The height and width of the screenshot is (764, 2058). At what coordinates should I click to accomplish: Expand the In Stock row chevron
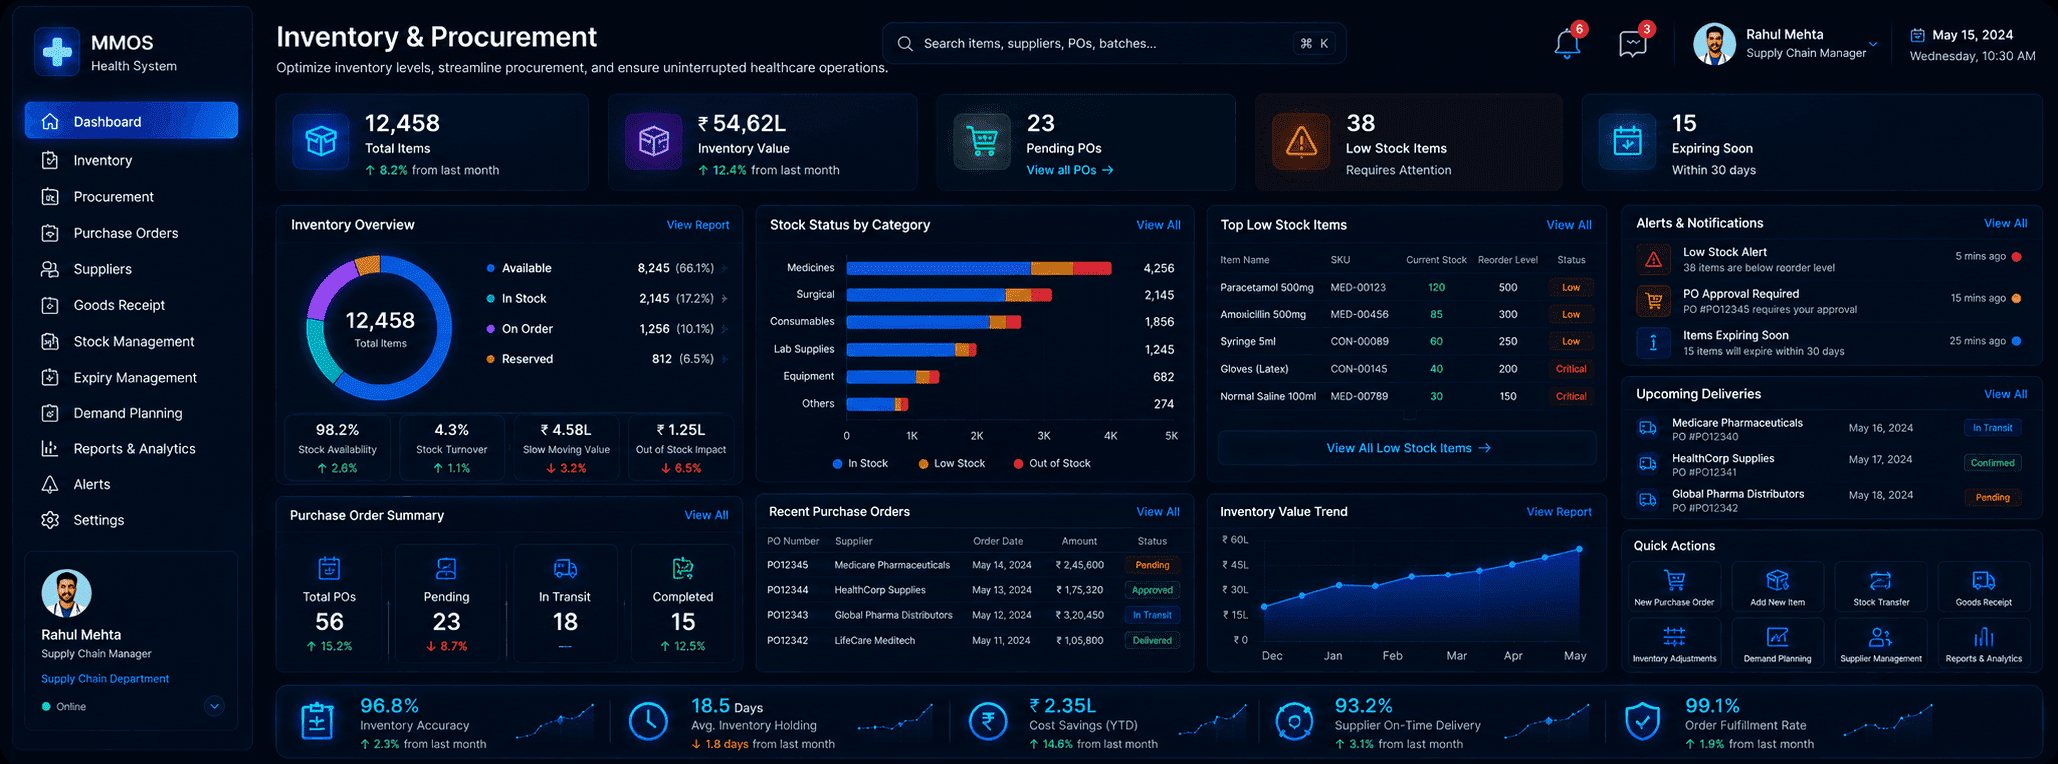point(724,298)
